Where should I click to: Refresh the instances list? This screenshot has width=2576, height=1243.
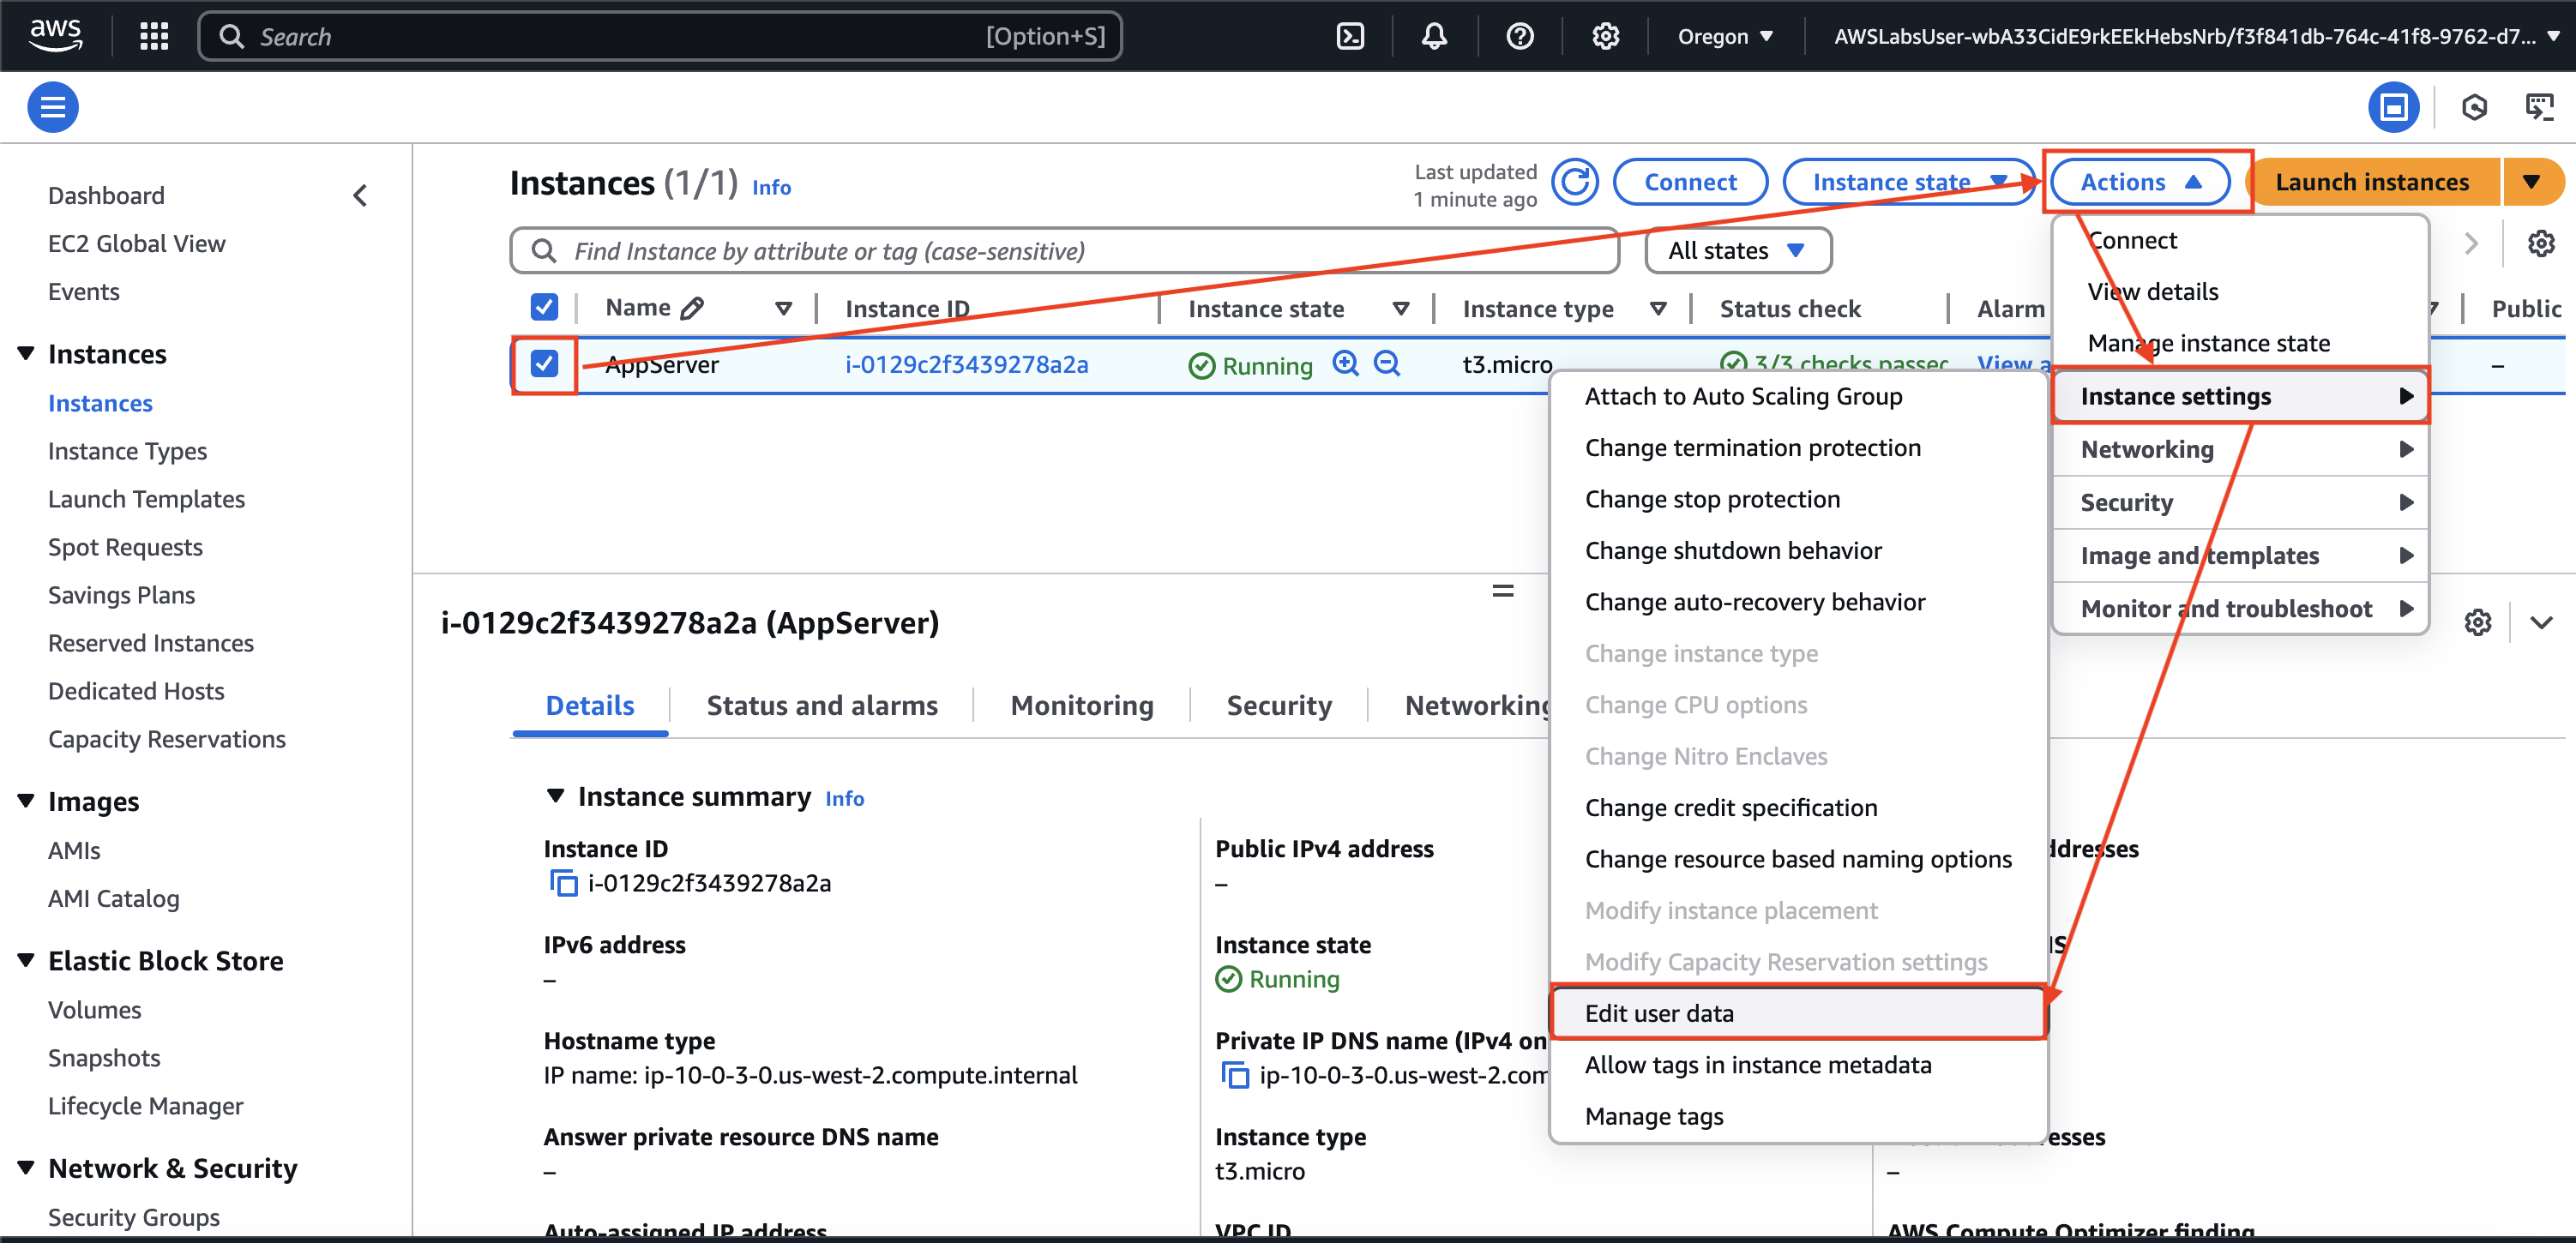pyautogui.click(x=1574, y=182)
